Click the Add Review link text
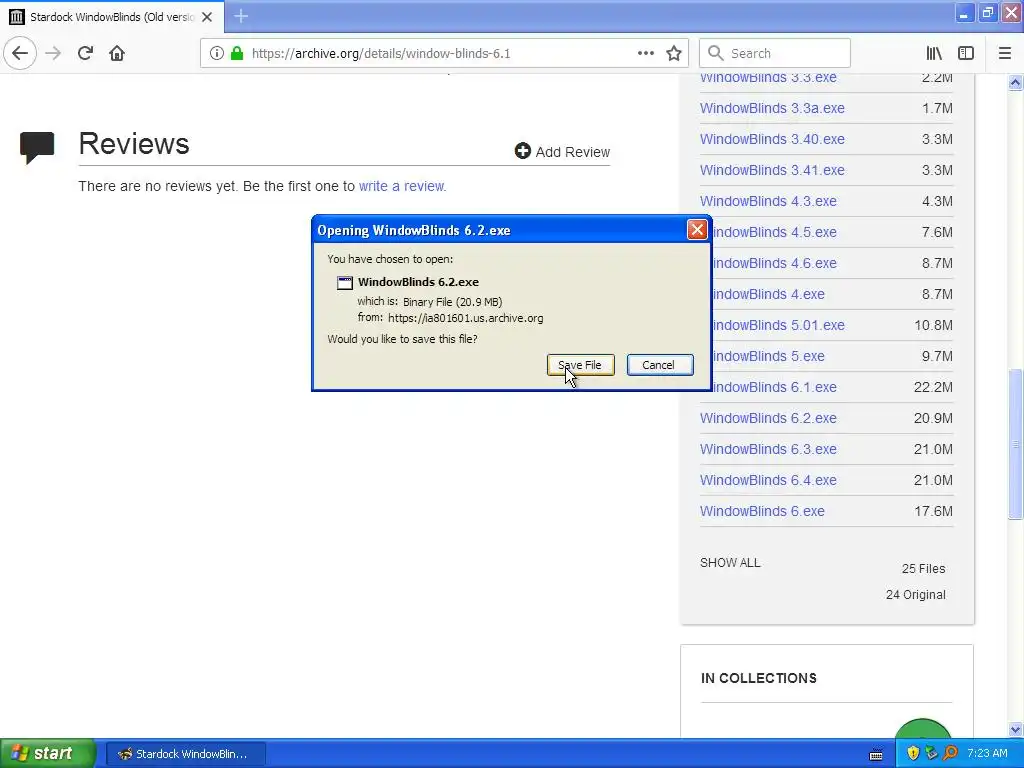 click(x=573, y=152)
